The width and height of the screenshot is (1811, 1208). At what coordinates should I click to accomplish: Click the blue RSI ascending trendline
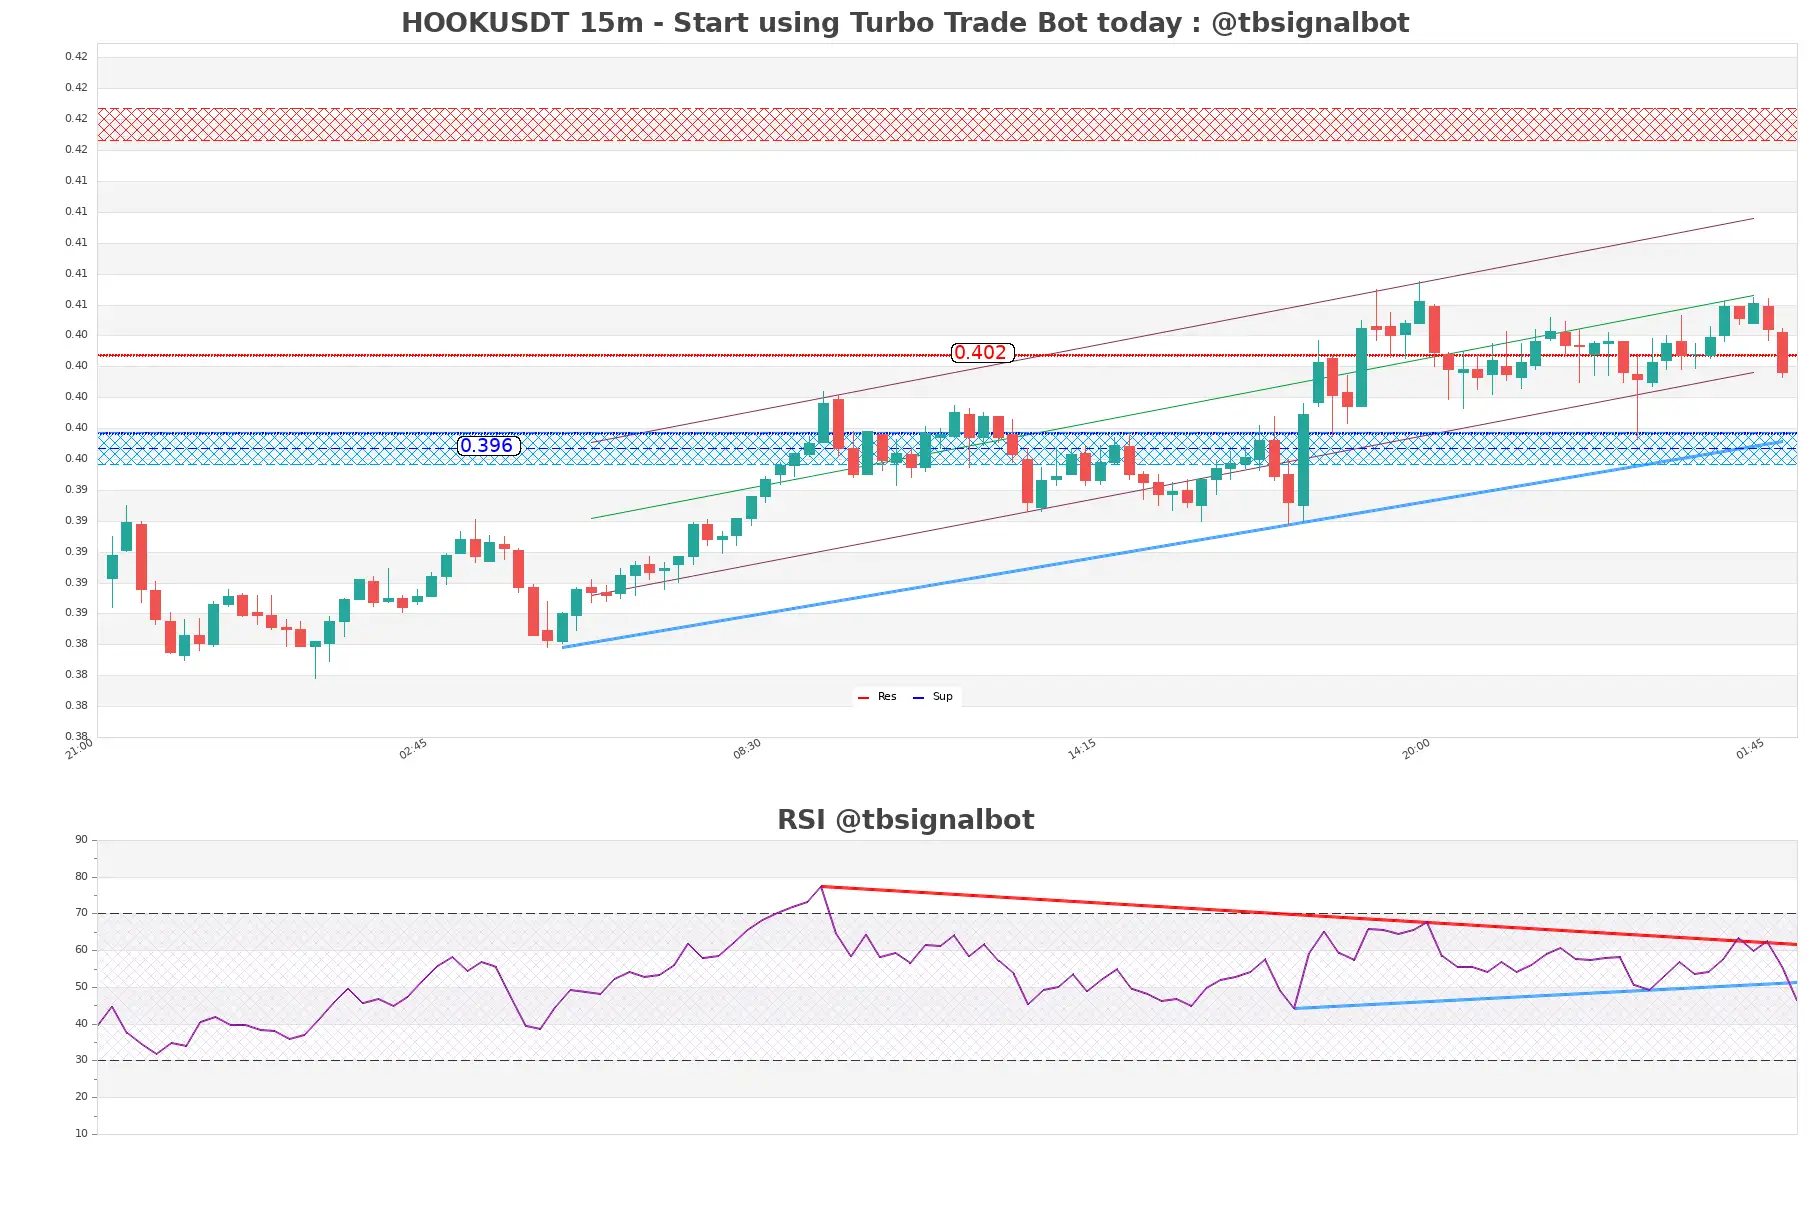click(1545, 995)
